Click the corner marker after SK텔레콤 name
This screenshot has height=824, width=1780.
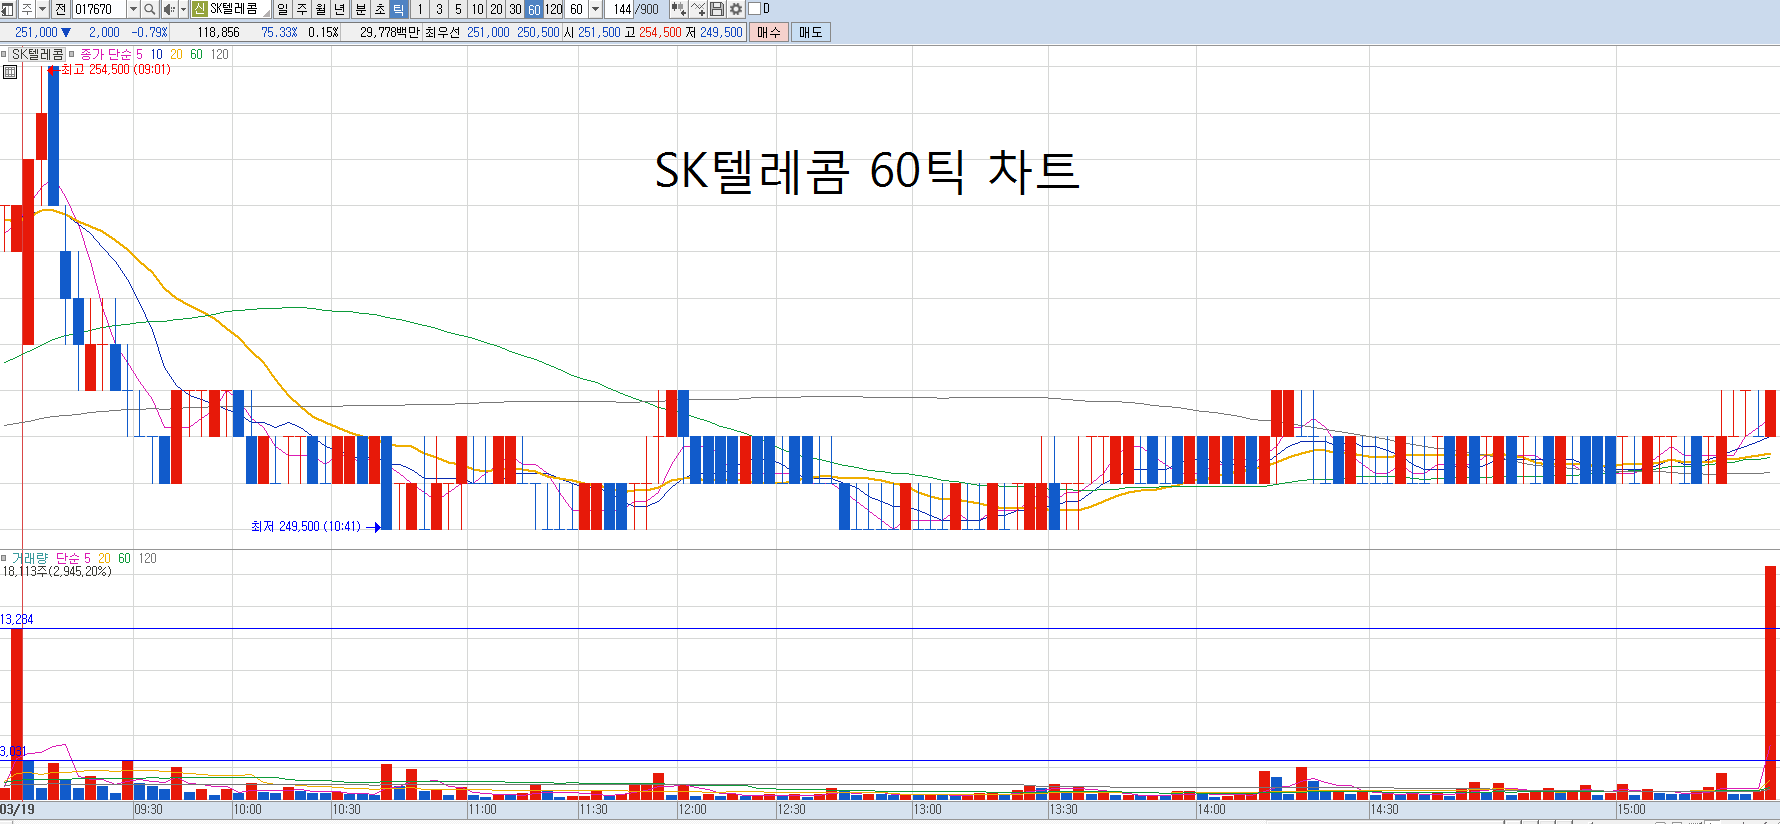[266, 12]
